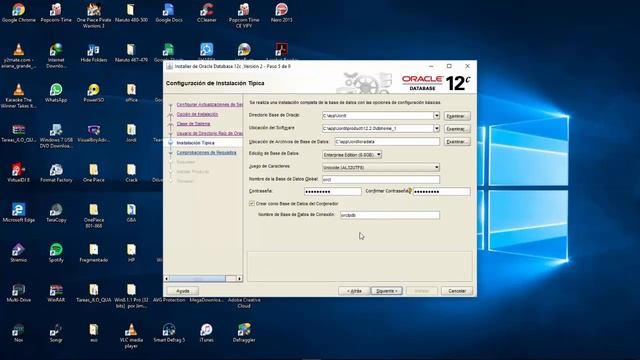Select the Multi-Drive desktop icon
The width and height of the screenshot is (640, 360).
(18, 292)
